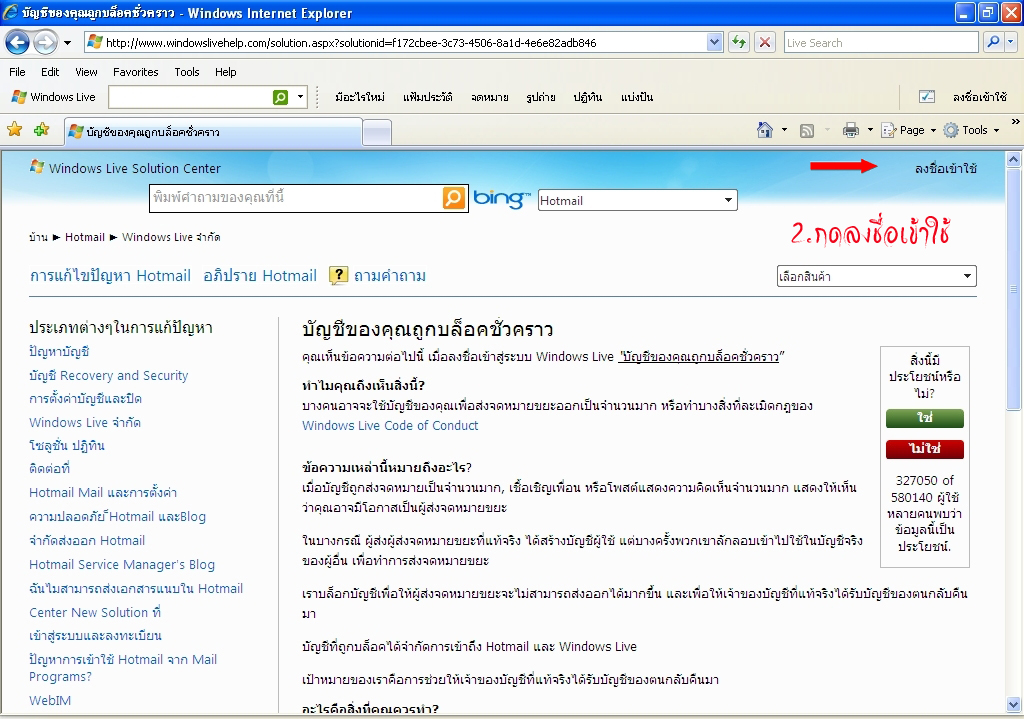The width and height of the screenshot is (1024, 719).
Task: Click the จดหมาย toolbar button
Action: pos(490,97)
